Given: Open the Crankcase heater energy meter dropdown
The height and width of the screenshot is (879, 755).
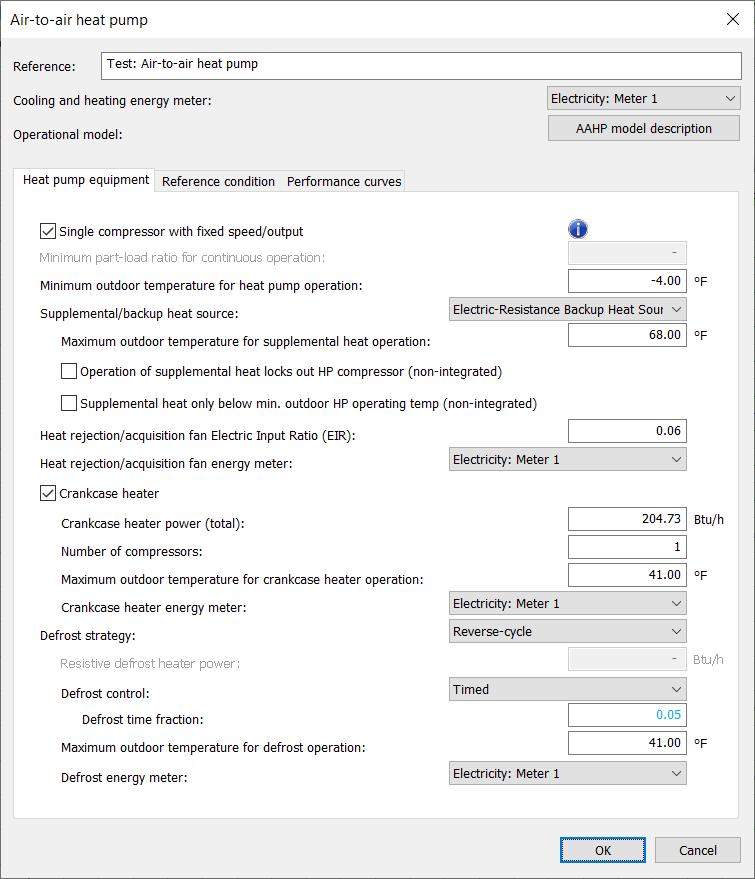Looking at the screenshot, I should tap(567, 603).
